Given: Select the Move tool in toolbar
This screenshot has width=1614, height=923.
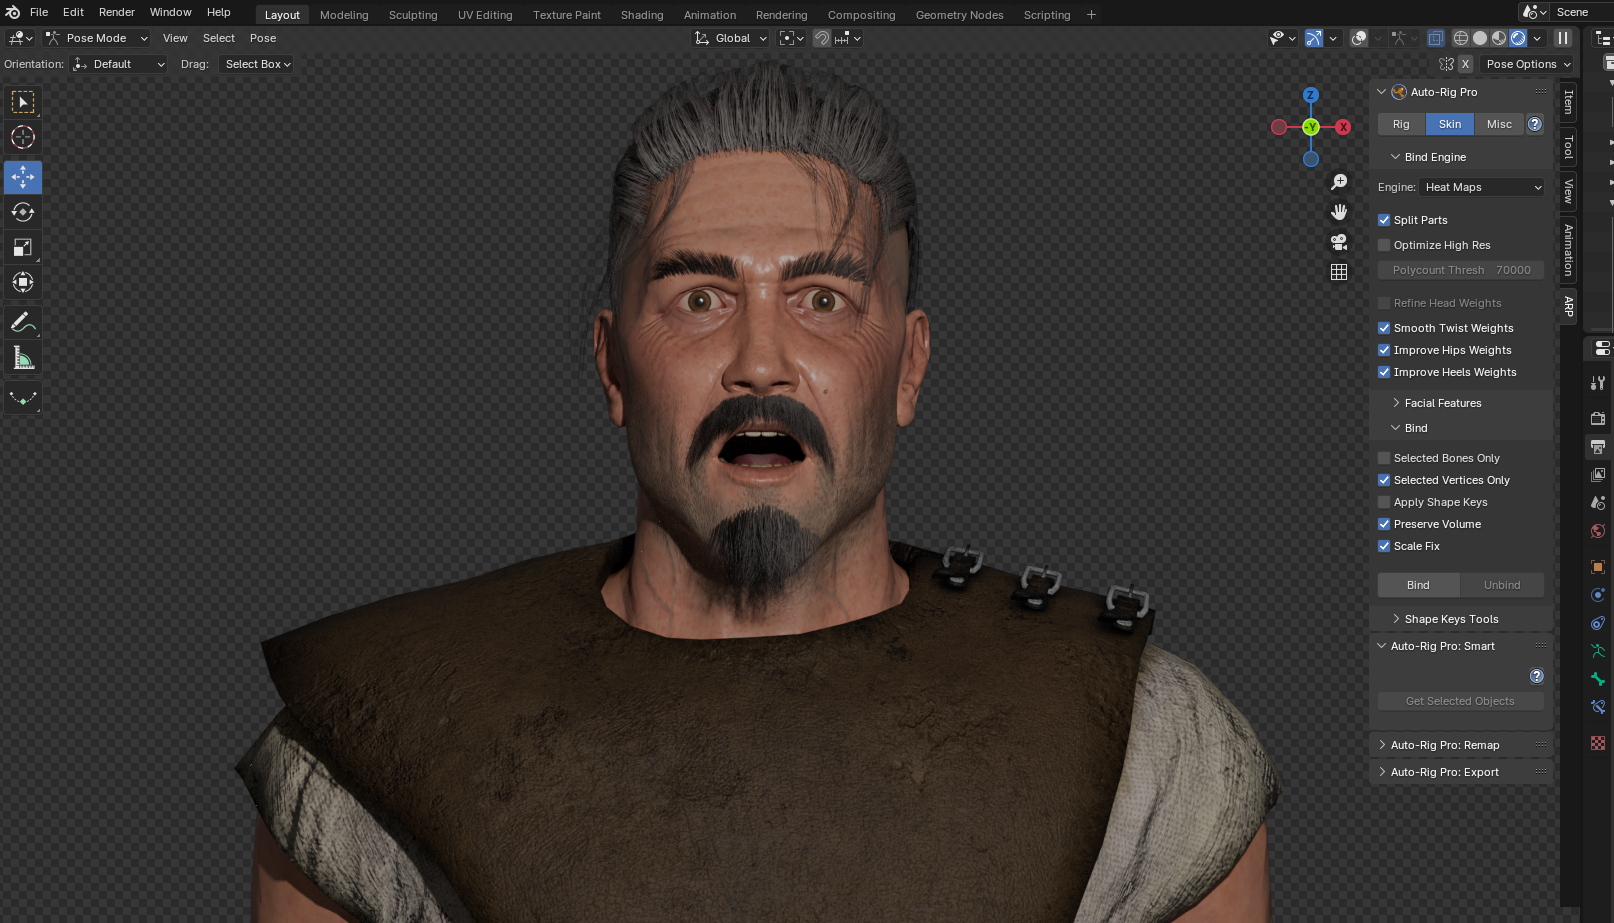Looking at the screenshot, I should coord(23,177).
